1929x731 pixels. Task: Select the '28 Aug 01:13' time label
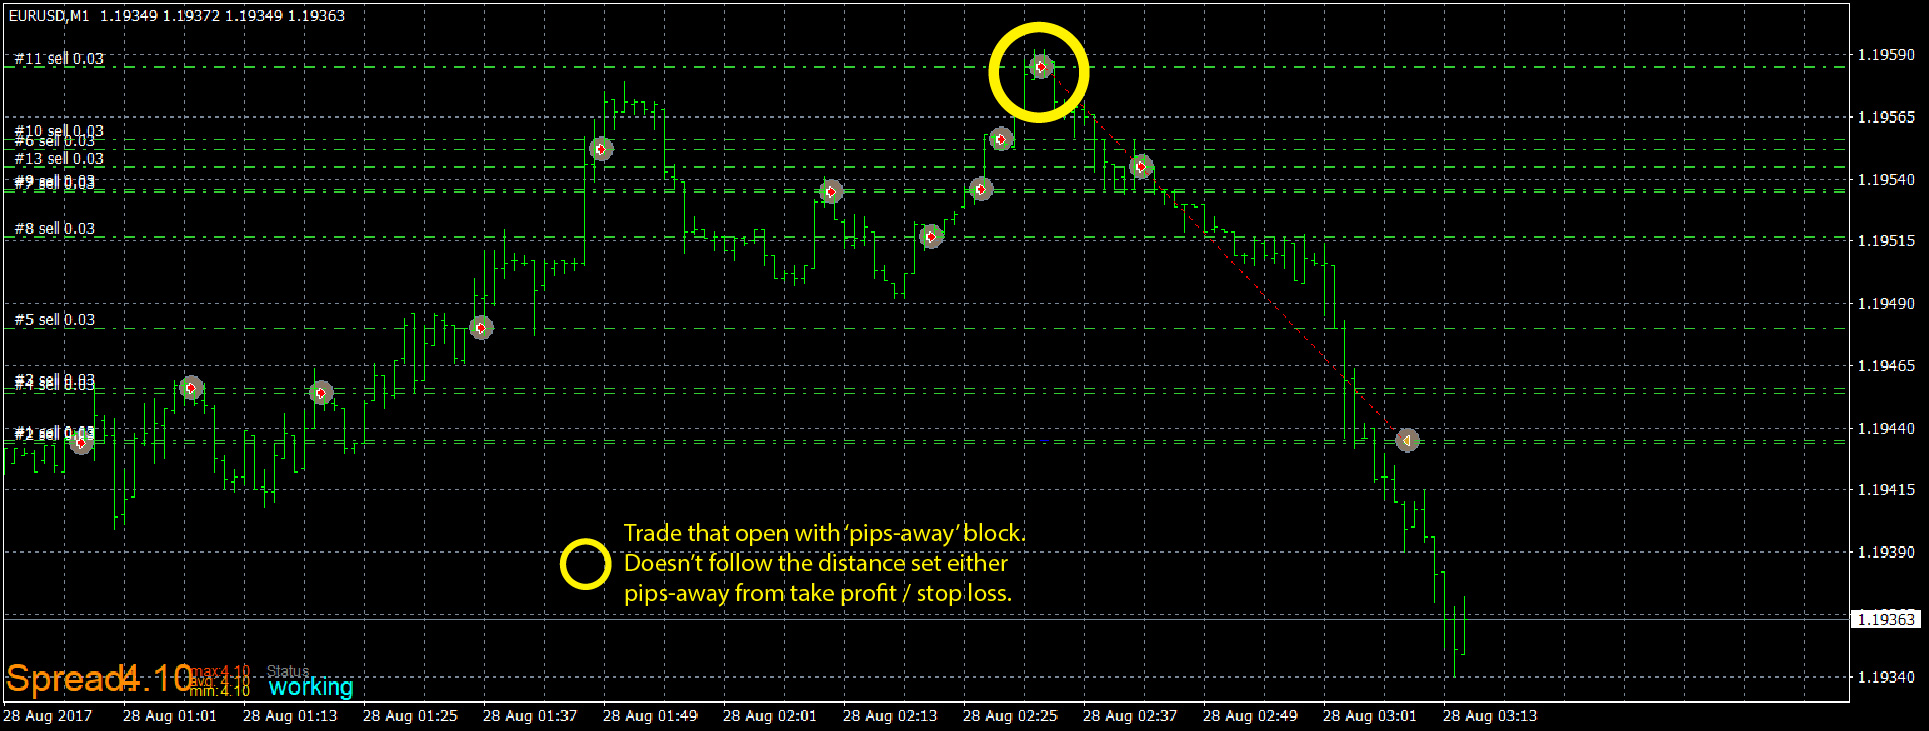click(290, 715)
